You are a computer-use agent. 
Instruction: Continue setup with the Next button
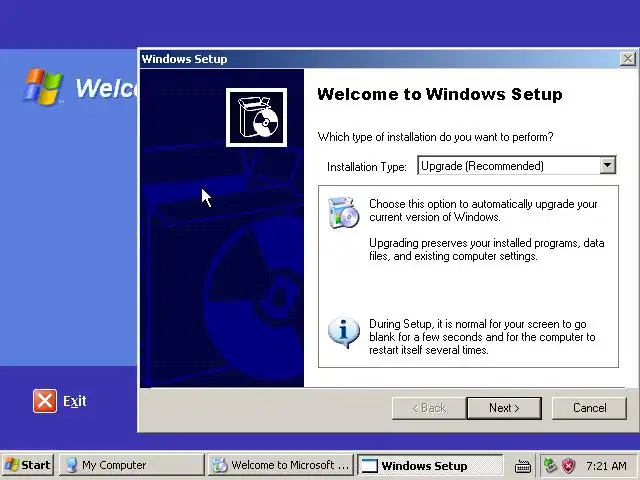[x=504, y=408]
